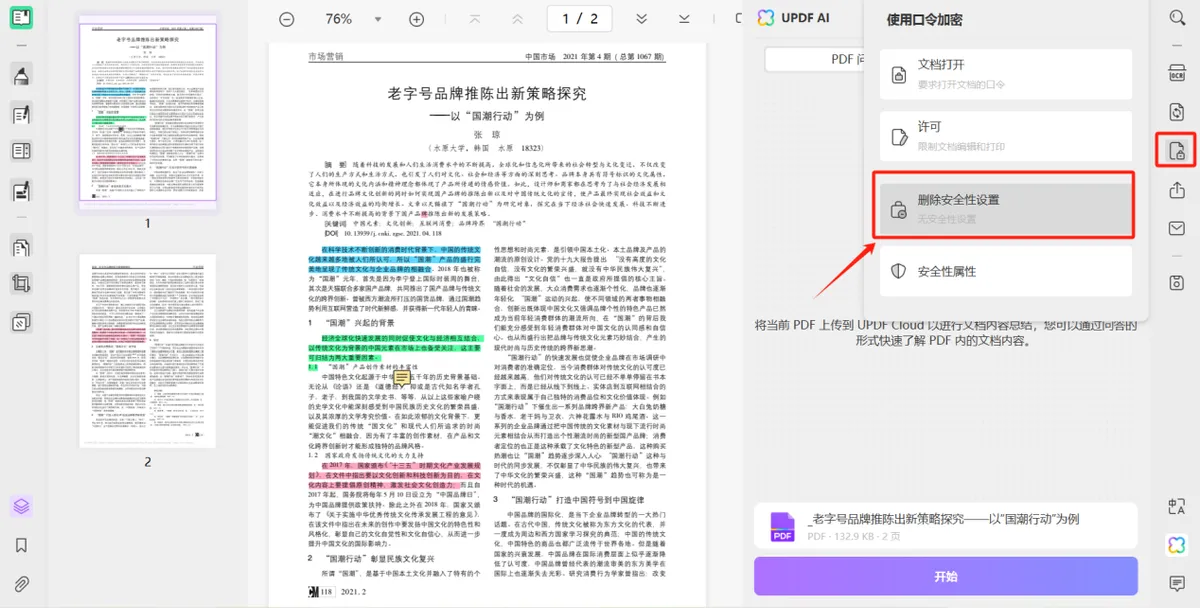The height and width of the screenshot is (608, 1200).
Task: Open the attachments paperclip panel
Action: click(x=21, y=584)
